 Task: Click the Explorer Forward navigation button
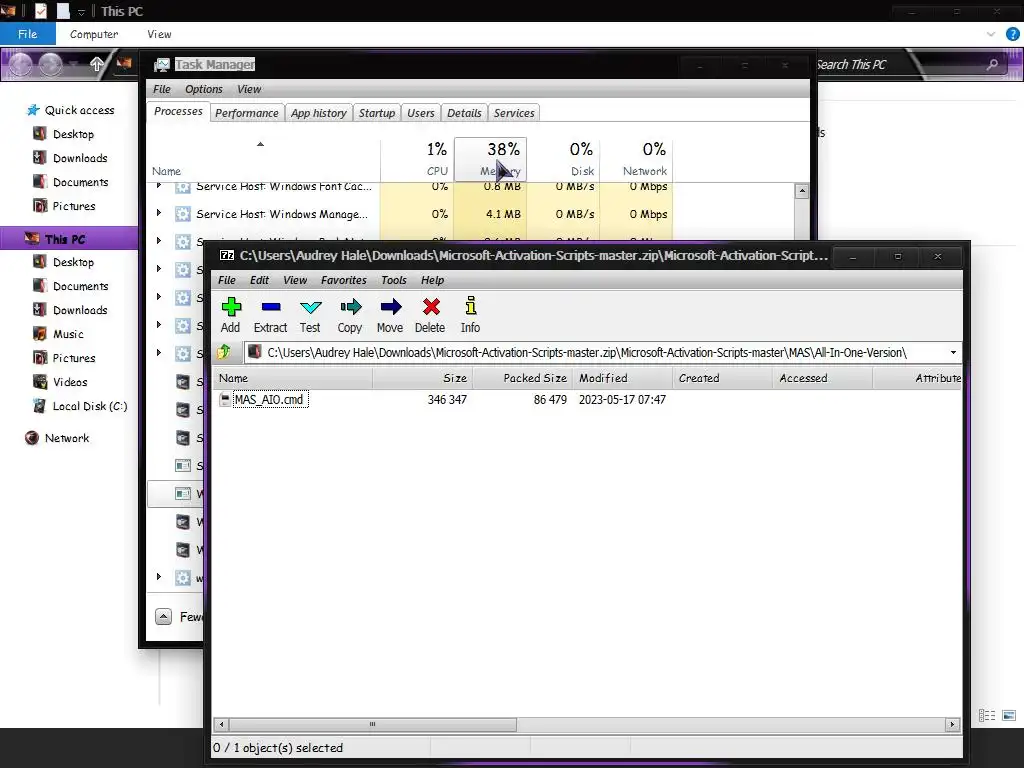click(x=50, y=64)
